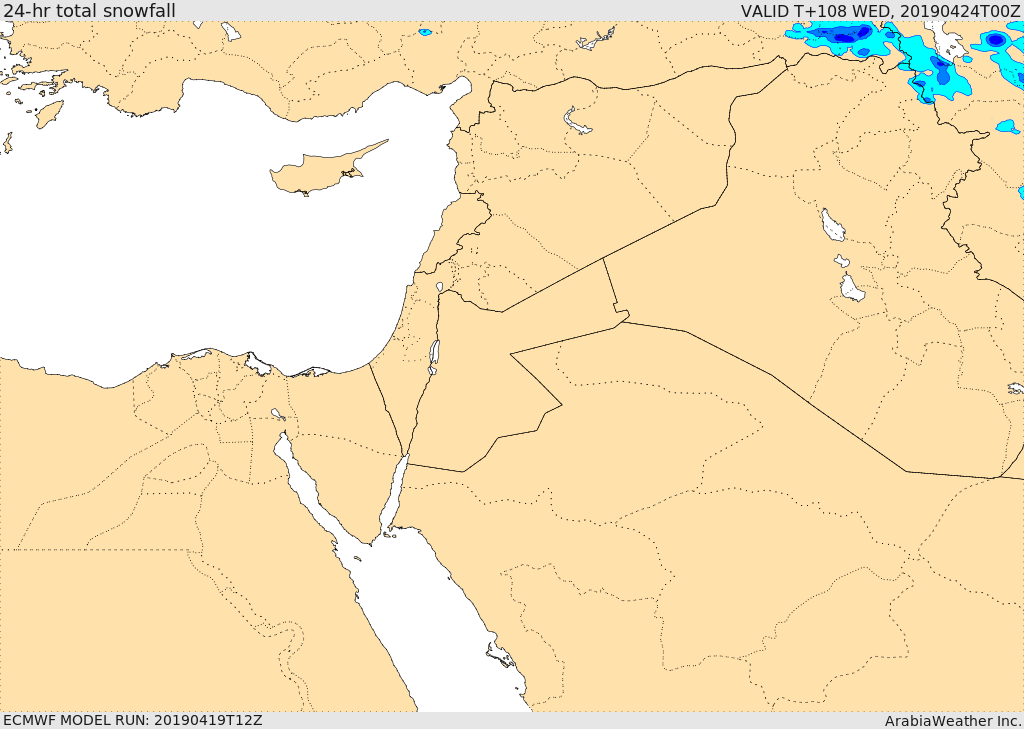Screen dimensions: 1024x729
Task: Click the Gulf of Aqaba water inlet
Action: tap(394, 496)
